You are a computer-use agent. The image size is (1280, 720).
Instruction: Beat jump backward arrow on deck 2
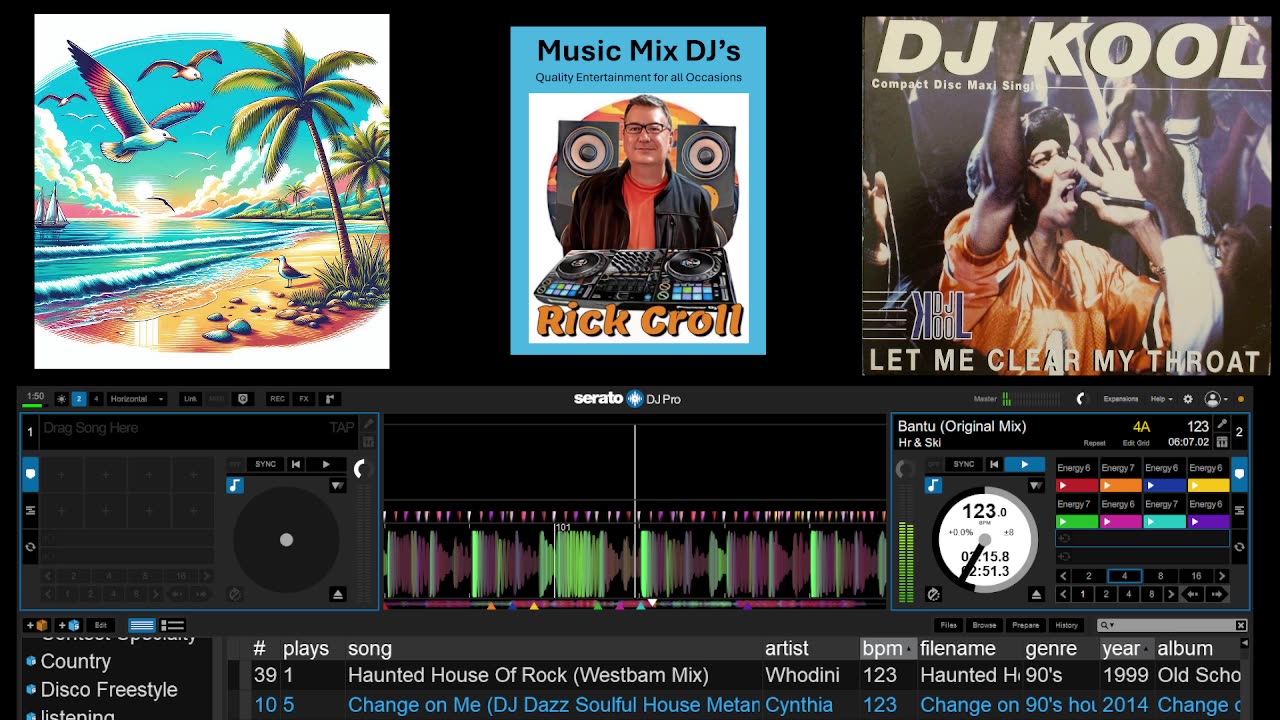1193,594
